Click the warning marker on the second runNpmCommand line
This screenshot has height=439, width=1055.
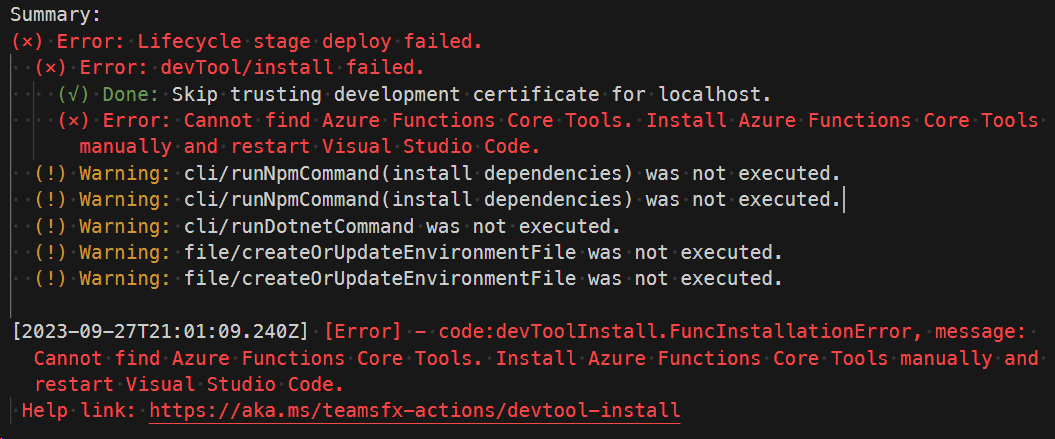click(51, 199)
